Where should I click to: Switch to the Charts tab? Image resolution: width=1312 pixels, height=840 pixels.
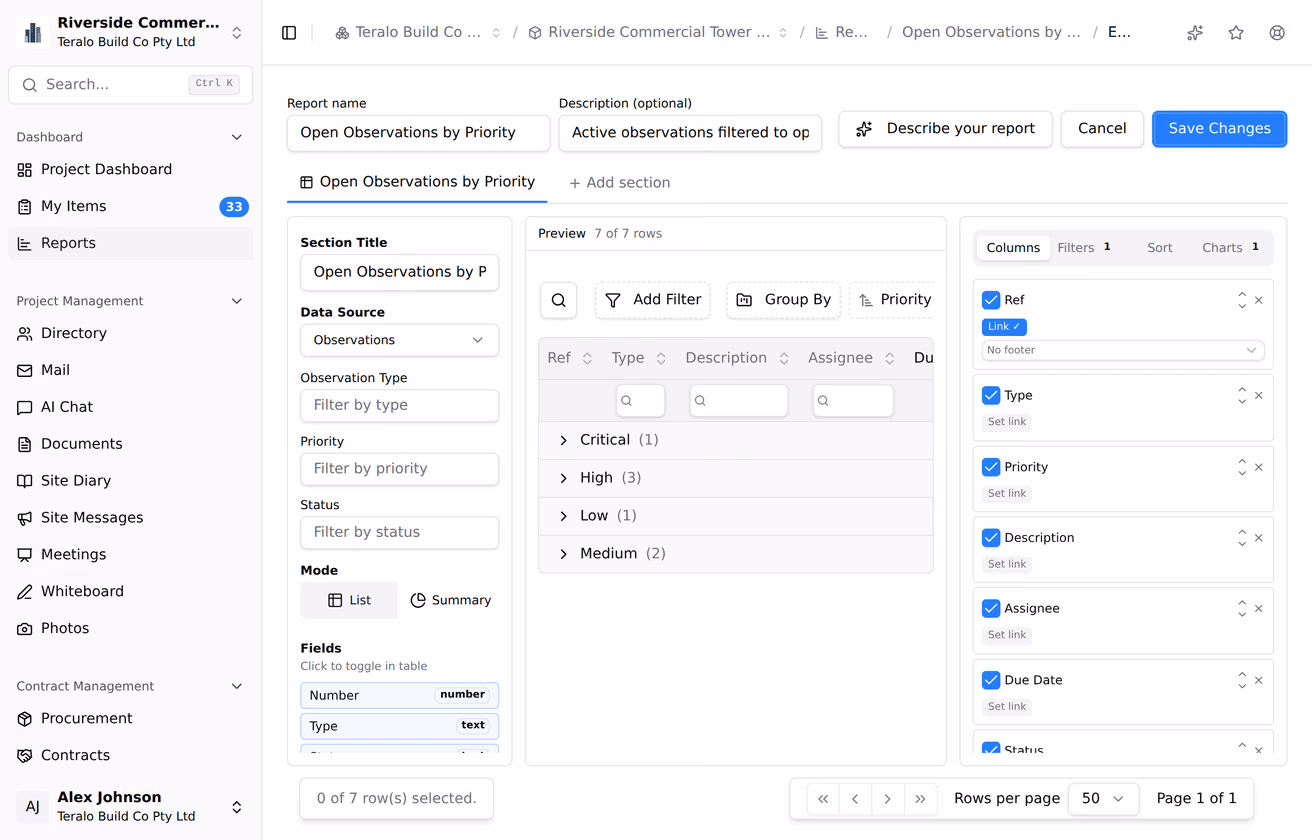(x=1231, y=248)
